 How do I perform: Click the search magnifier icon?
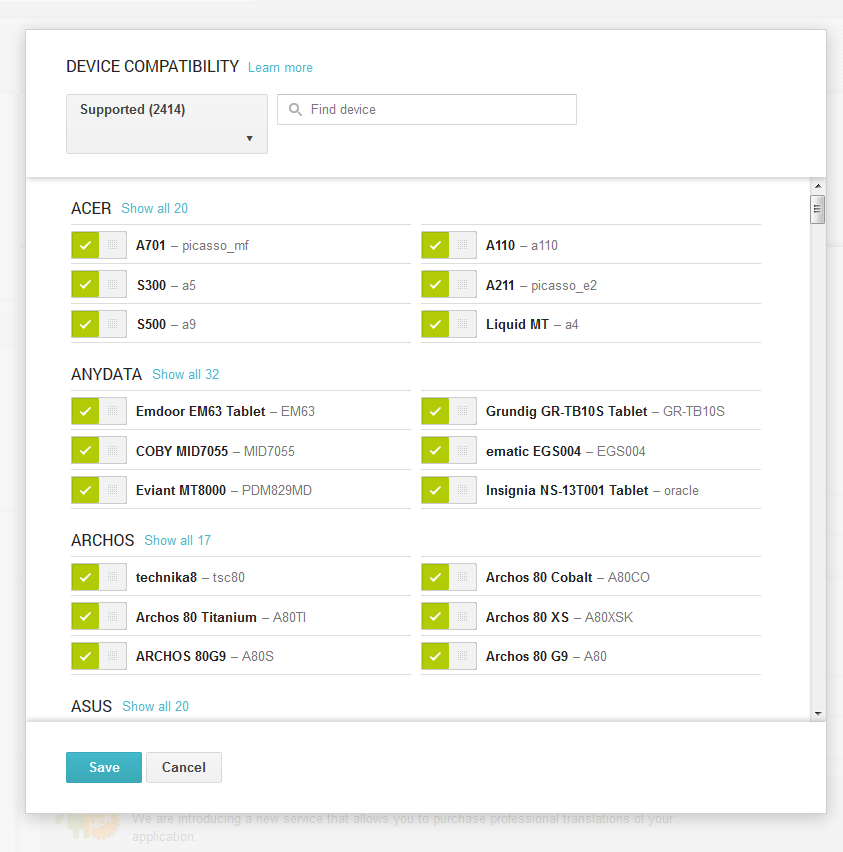[295, 110]
